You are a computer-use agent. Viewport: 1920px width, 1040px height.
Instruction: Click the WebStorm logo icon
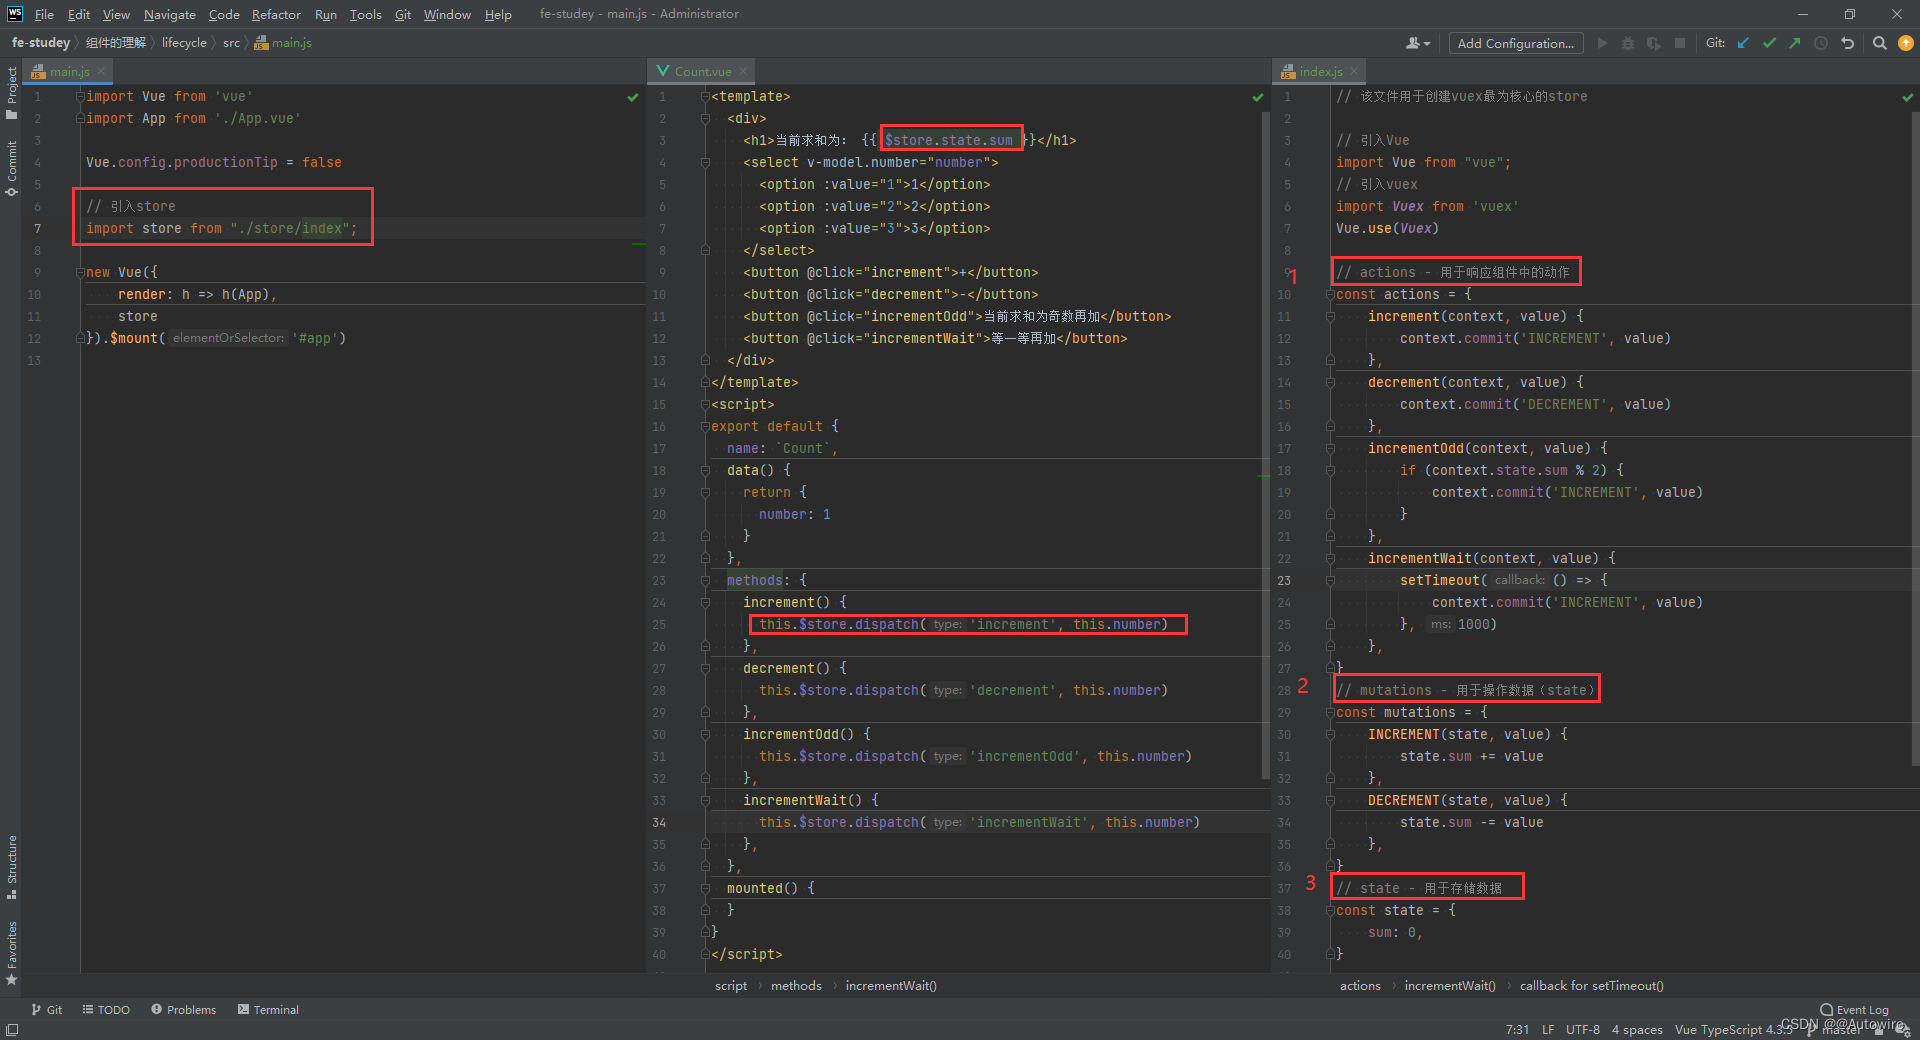click(14, 14)
